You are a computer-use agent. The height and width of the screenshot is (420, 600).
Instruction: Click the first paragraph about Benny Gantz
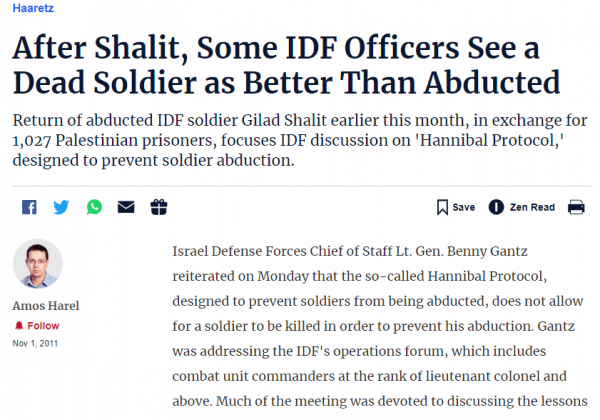(x=380, y=326)
